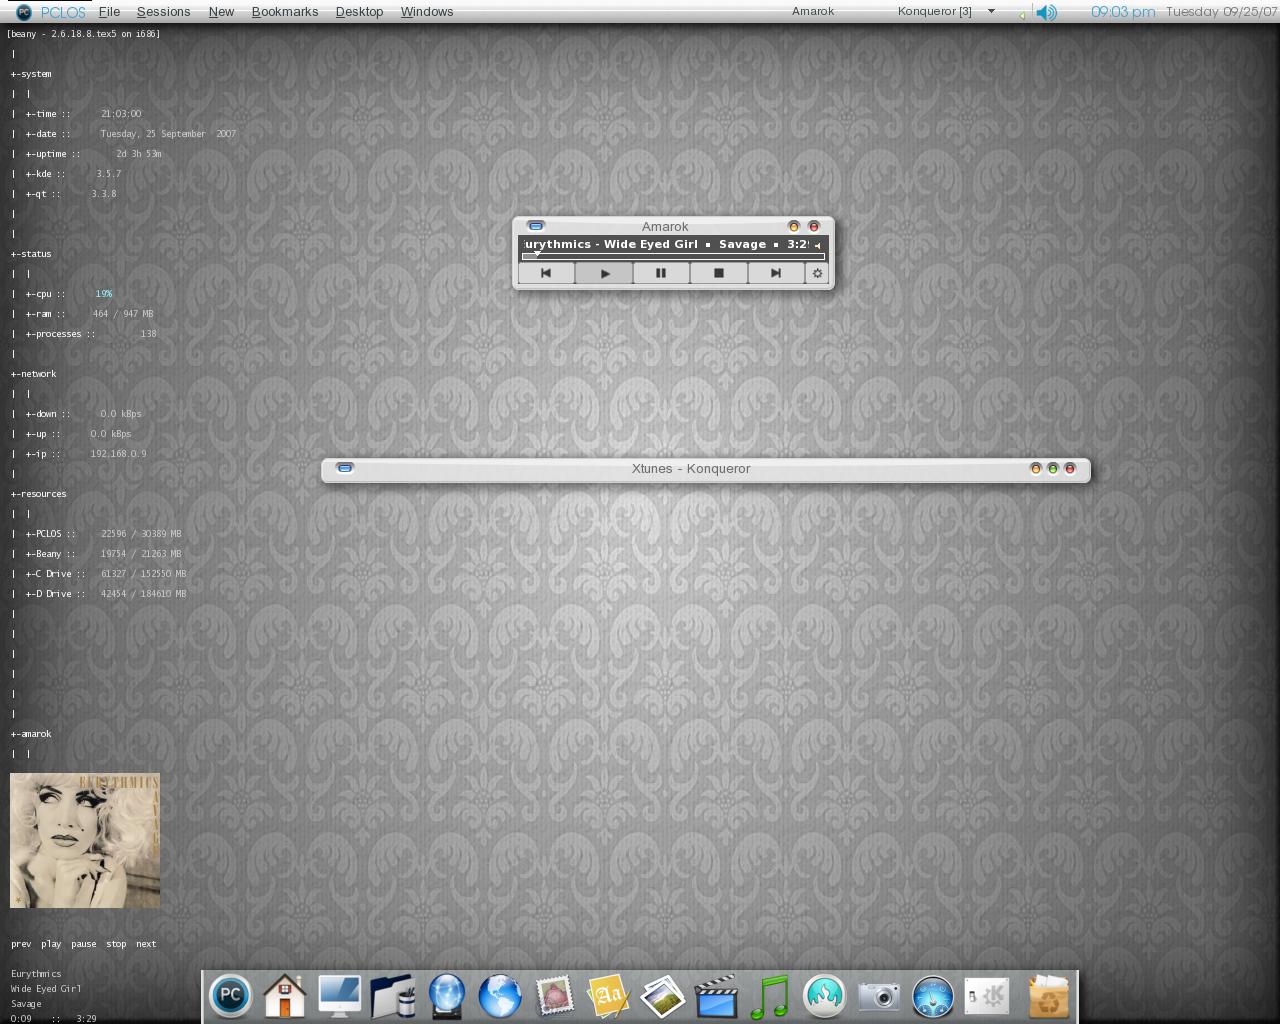Click the ram 464 / 947 MB entry
Screen dimensions: 1280x1024
pyautogui.click(x=90, y=314)
